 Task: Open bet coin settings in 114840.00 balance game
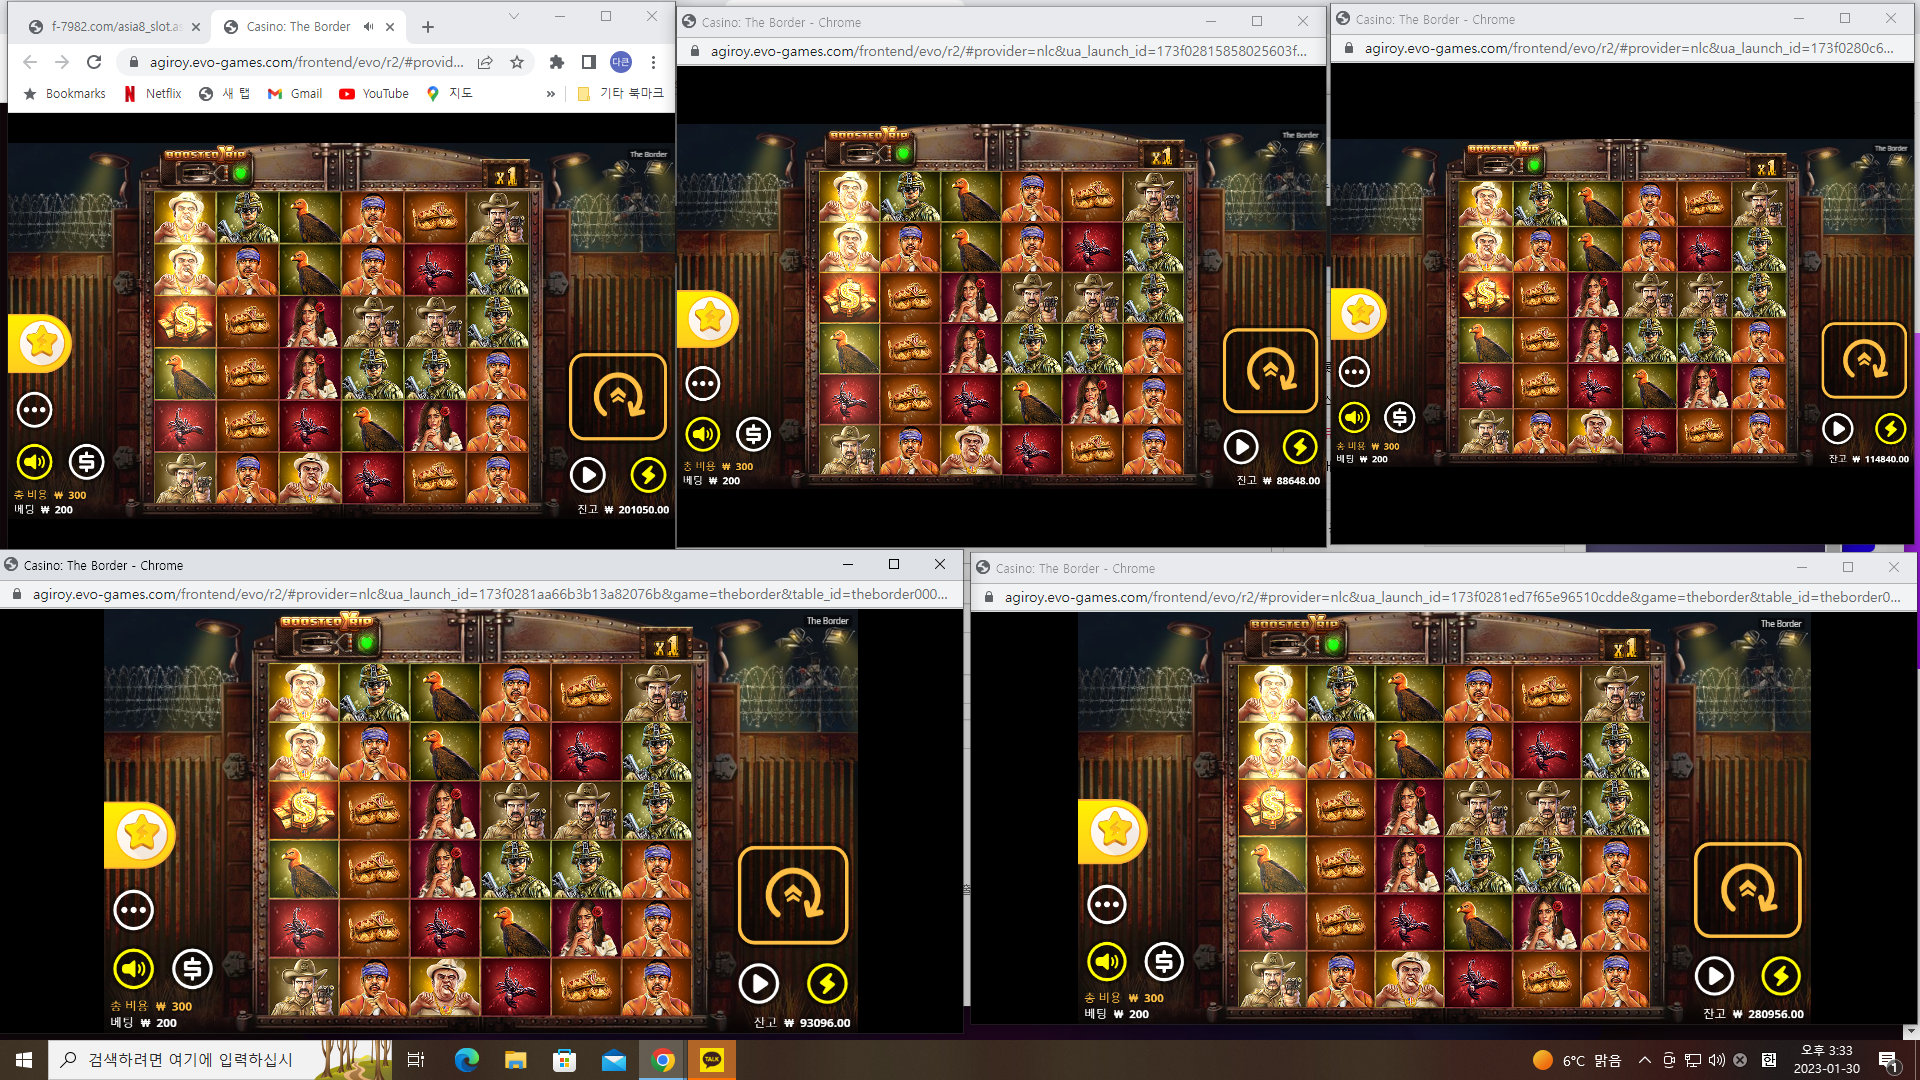1400,417
